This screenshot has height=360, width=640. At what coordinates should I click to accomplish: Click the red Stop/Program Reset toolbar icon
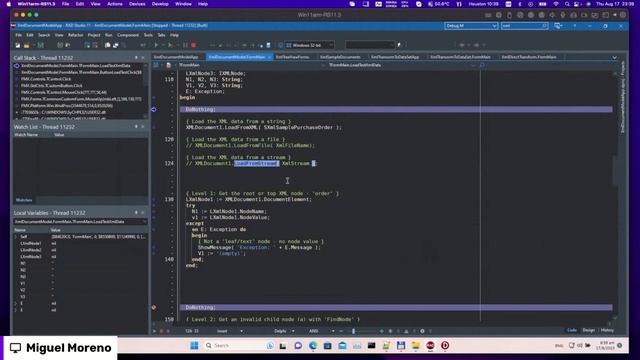(x=194, y=45)
